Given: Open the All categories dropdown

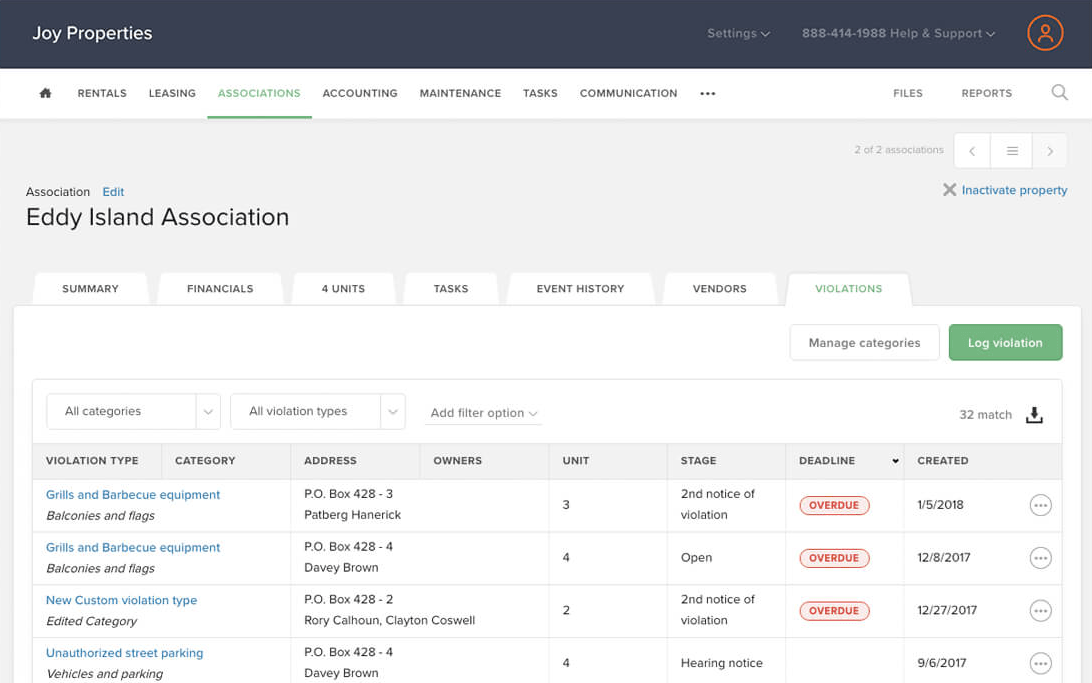Looking at the screenshot, I should coord(133,411).
